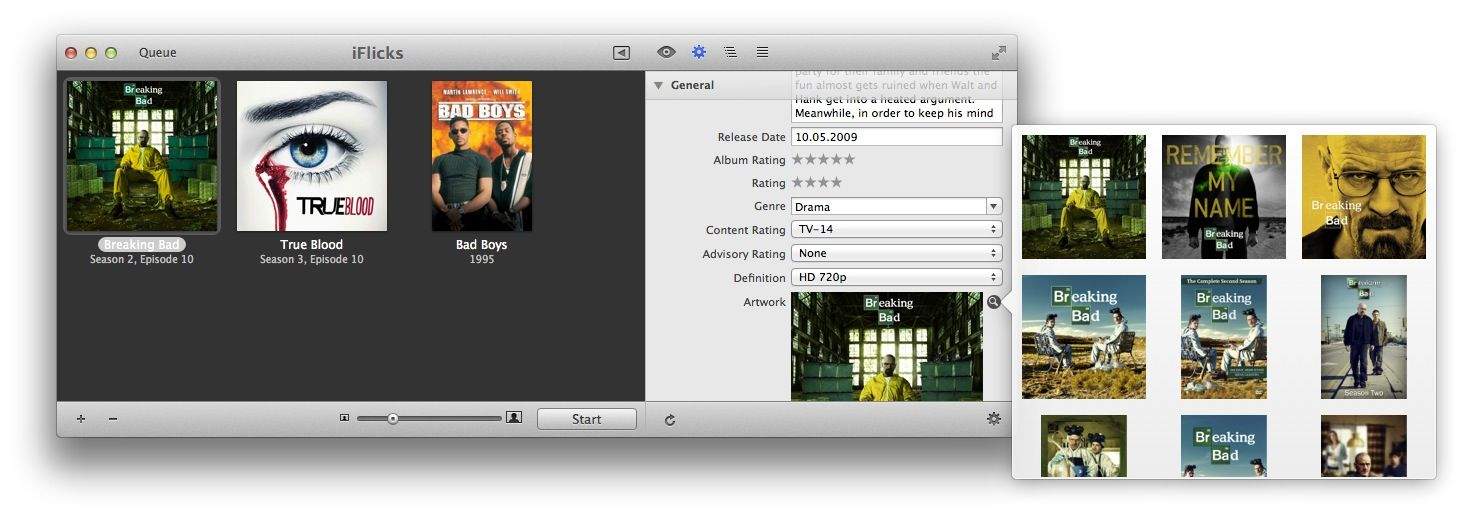1473x520 pixels.
Task: Choose the bottom-row indoor photo artwork
Action: [x=1364, y=446]
